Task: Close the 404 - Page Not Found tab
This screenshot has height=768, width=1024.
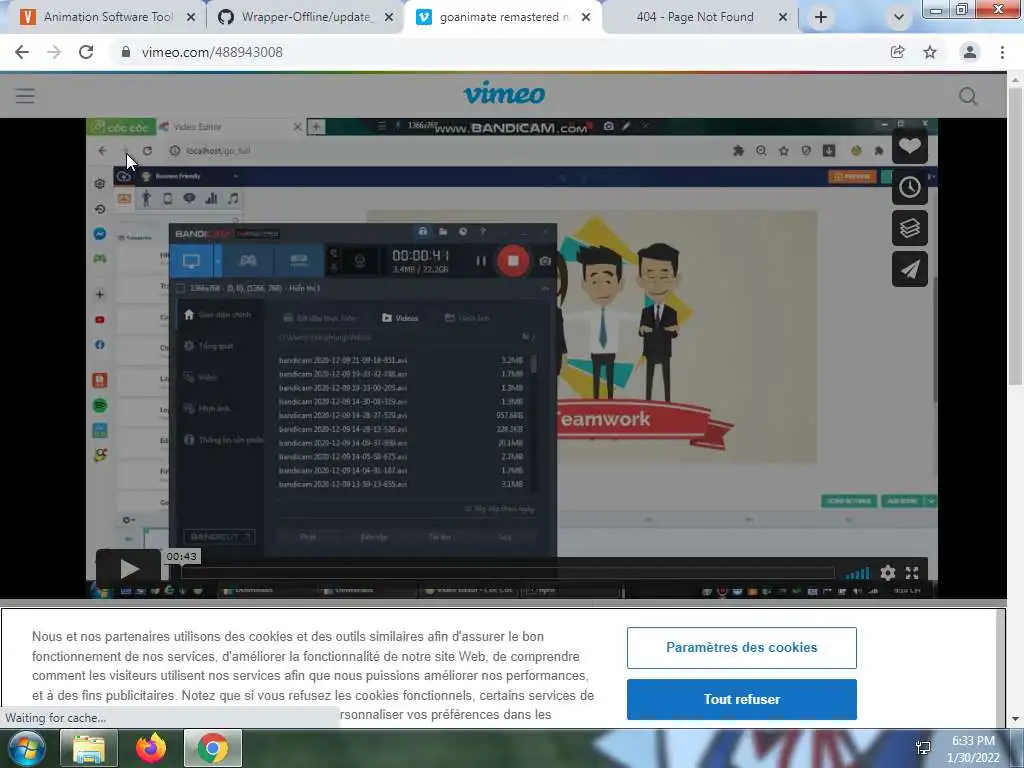Action: click(x=783, y=18)
